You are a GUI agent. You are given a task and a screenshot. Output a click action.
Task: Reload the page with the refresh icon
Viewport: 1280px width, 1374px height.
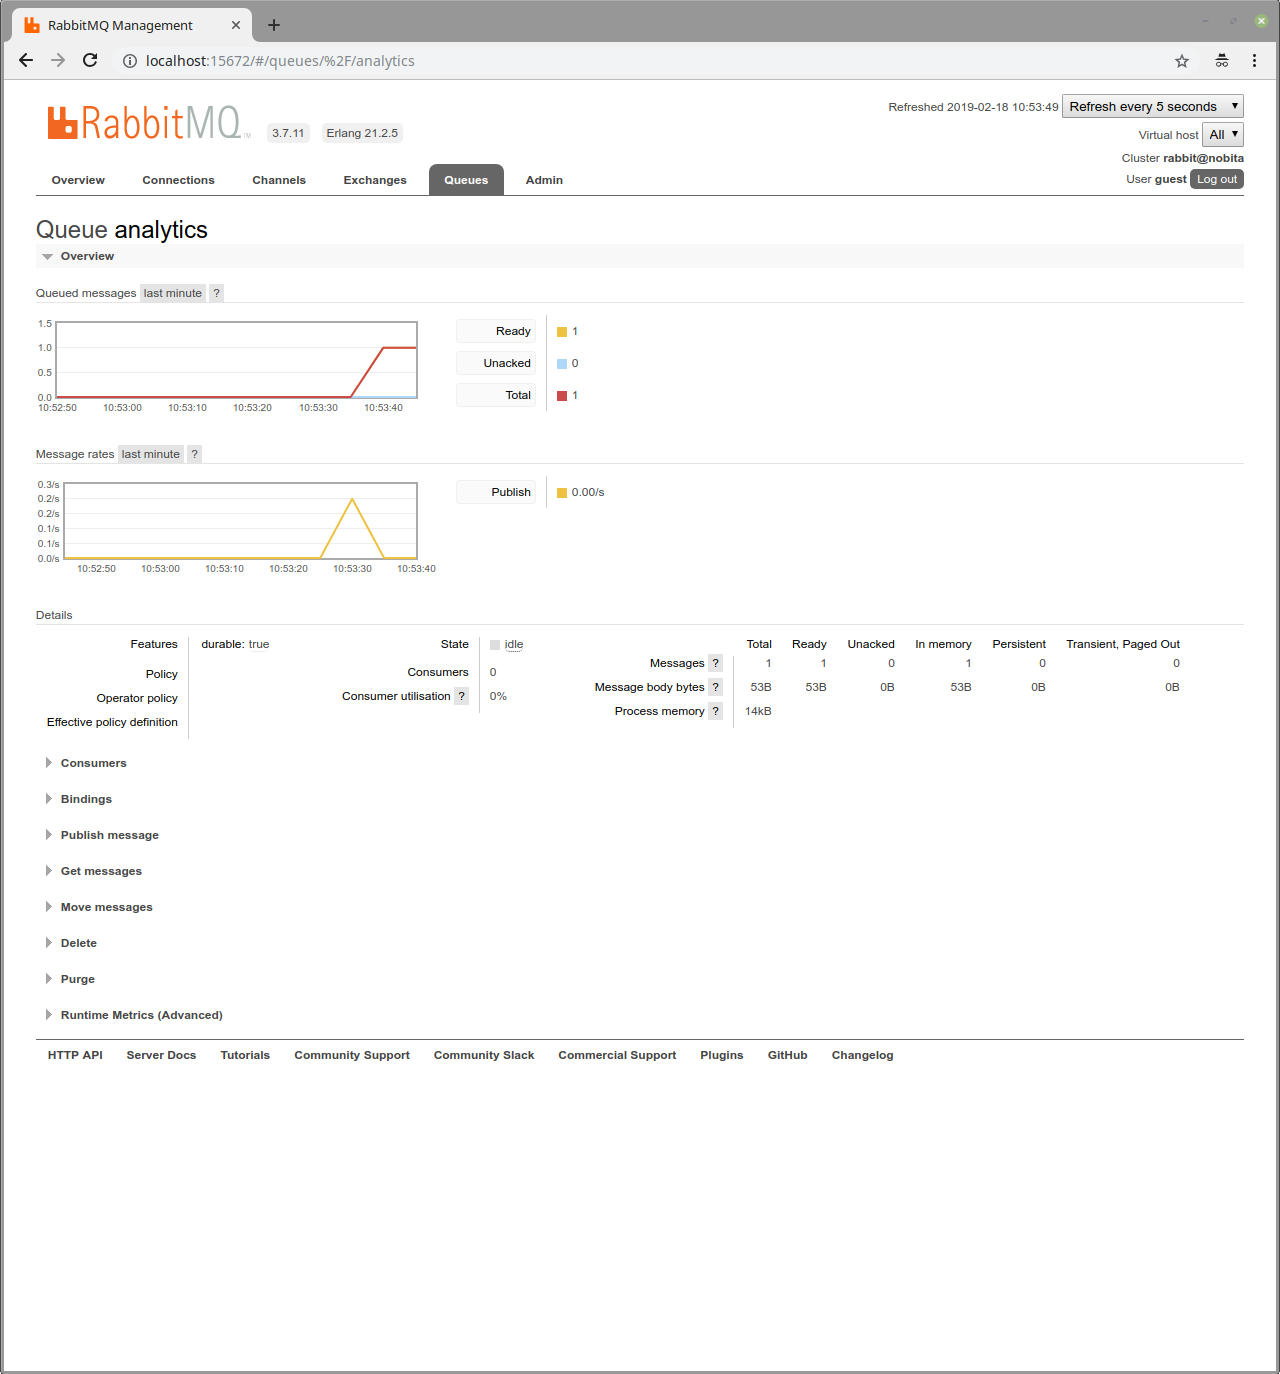point(90,61)
